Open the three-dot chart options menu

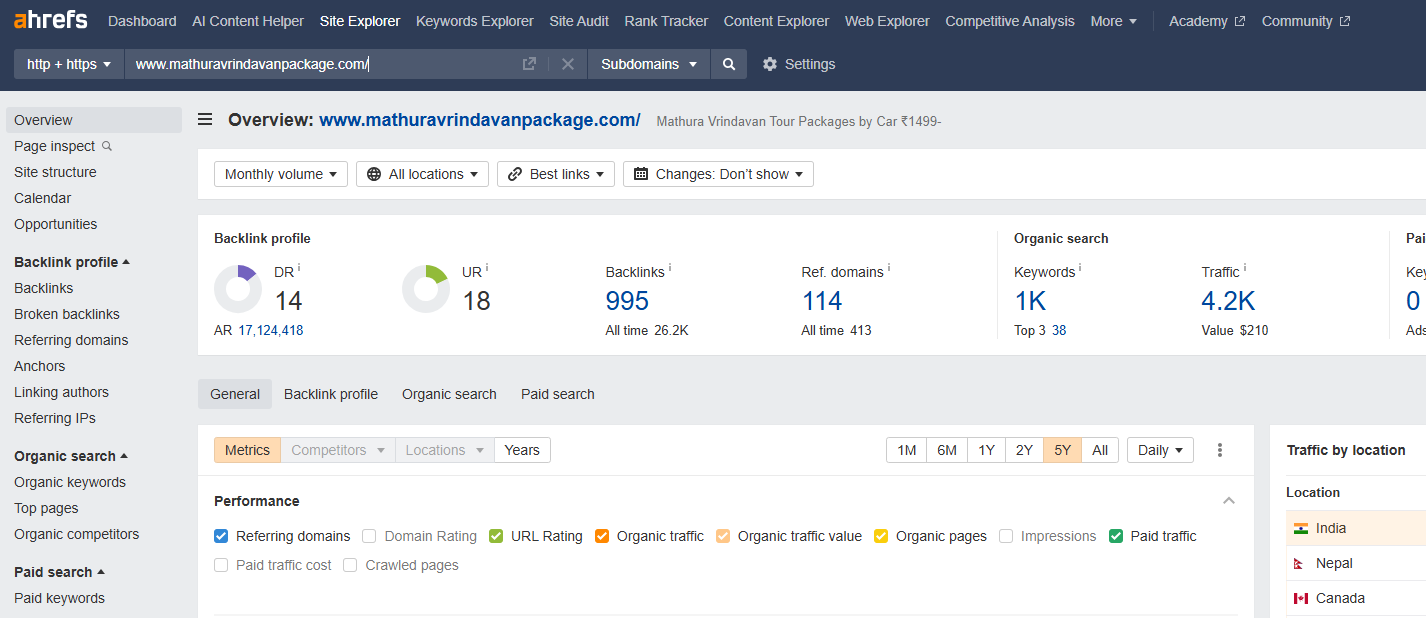point(1220,450)
